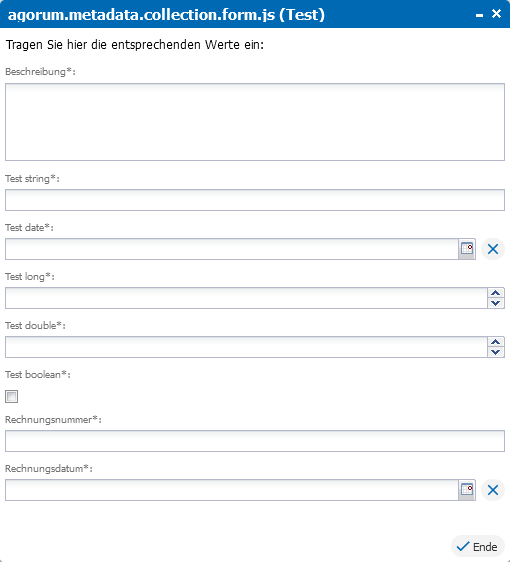Focus the Beschreibung text area

click(255, 122)
